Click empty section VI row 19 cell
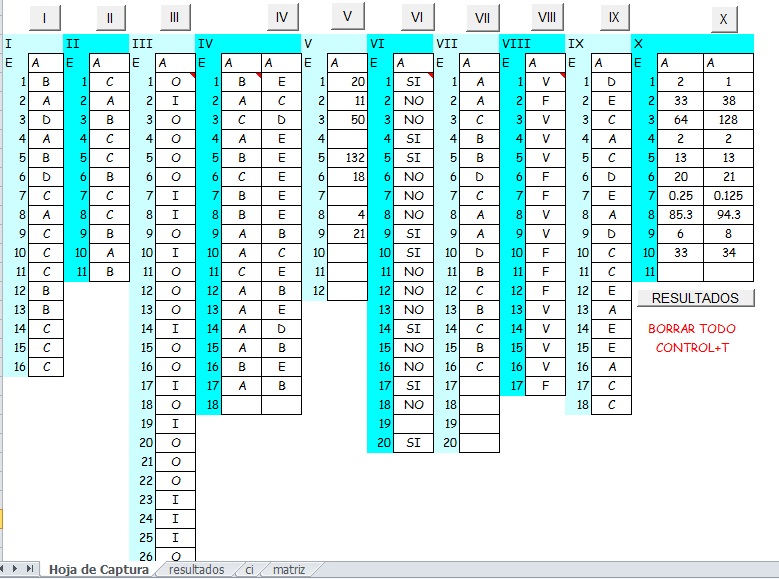This screenshot has width=779, height=579. [413, 424]
